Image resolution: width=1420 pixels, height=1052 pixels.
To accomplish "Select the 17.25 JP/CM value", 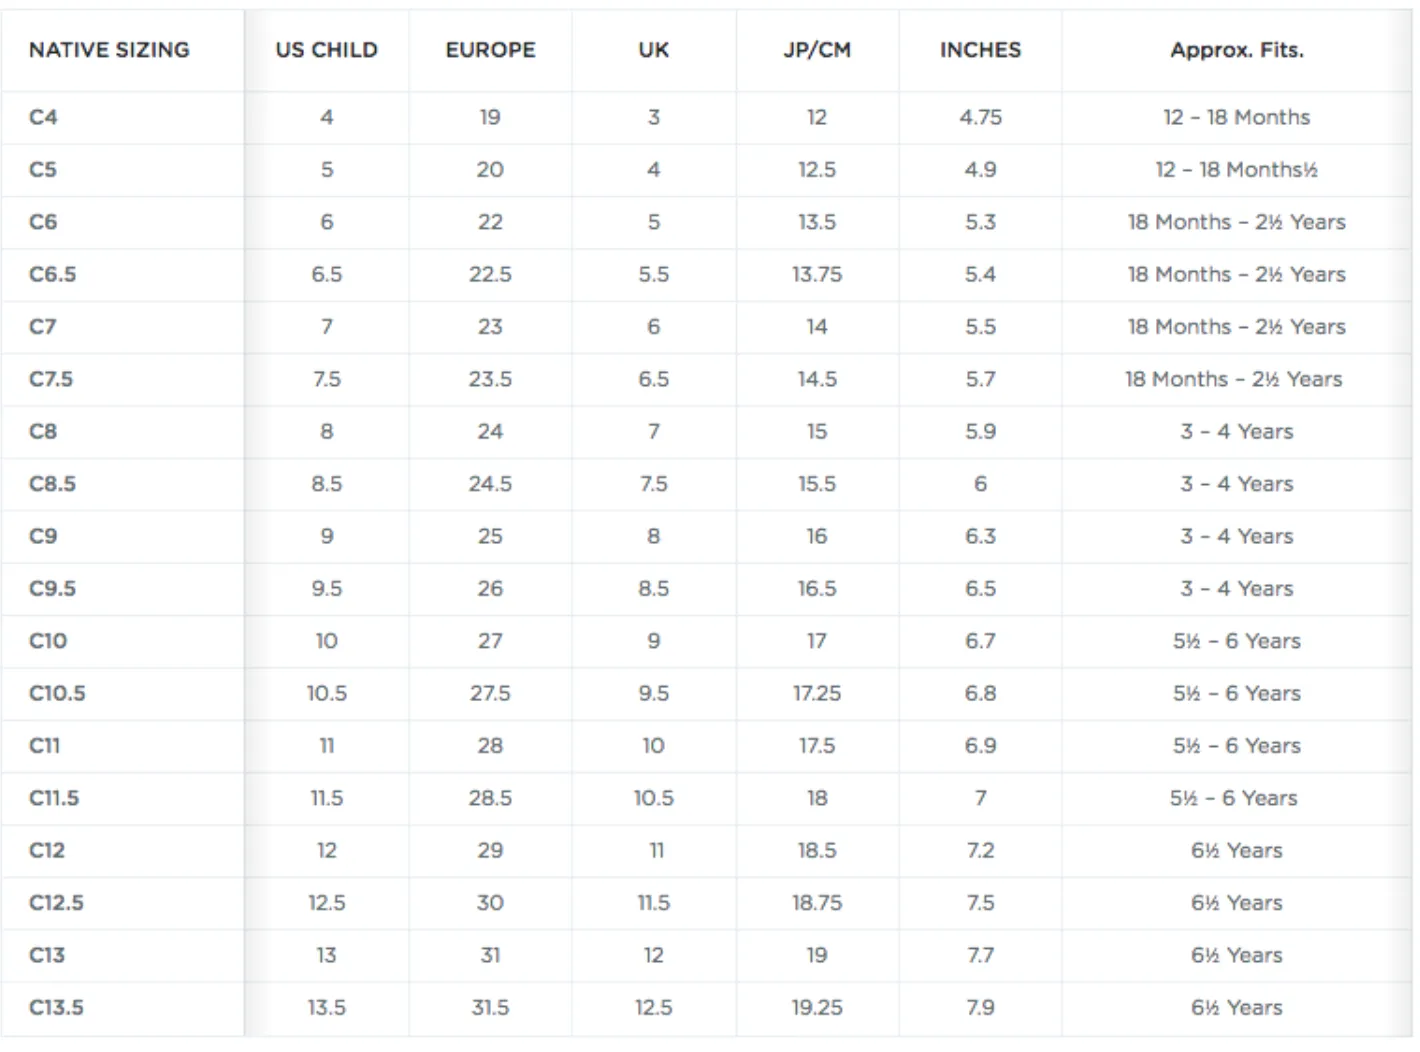I will point(817,693).
